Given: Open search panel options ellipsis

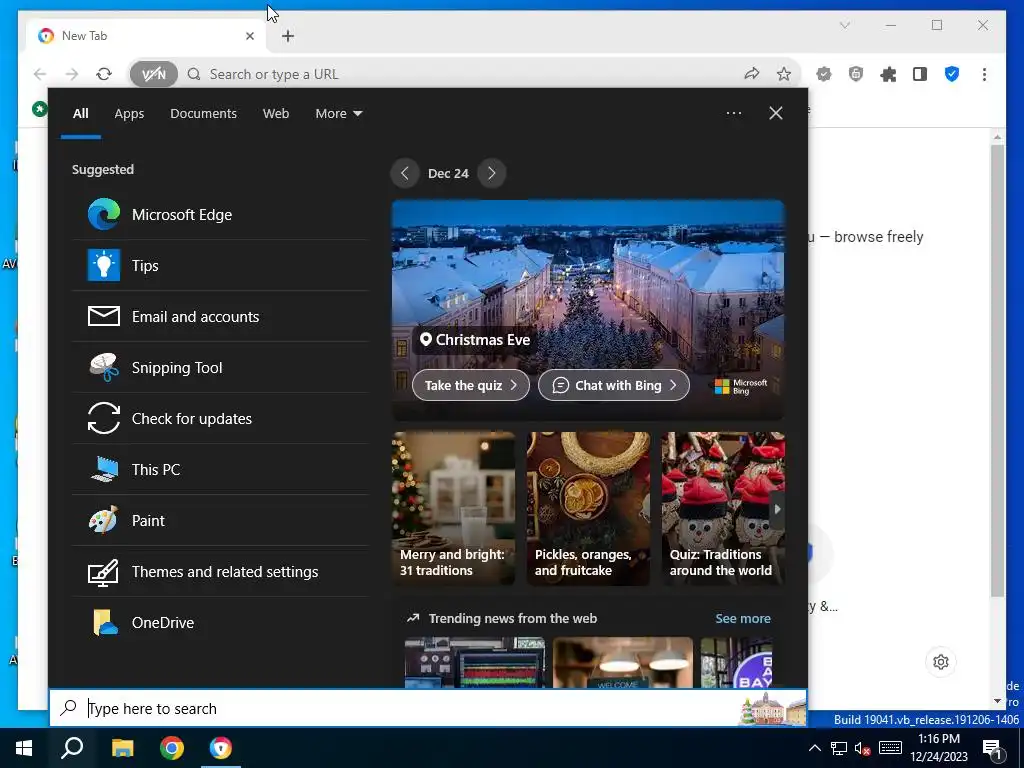Looking at the screenshot, I should point(733,113).
